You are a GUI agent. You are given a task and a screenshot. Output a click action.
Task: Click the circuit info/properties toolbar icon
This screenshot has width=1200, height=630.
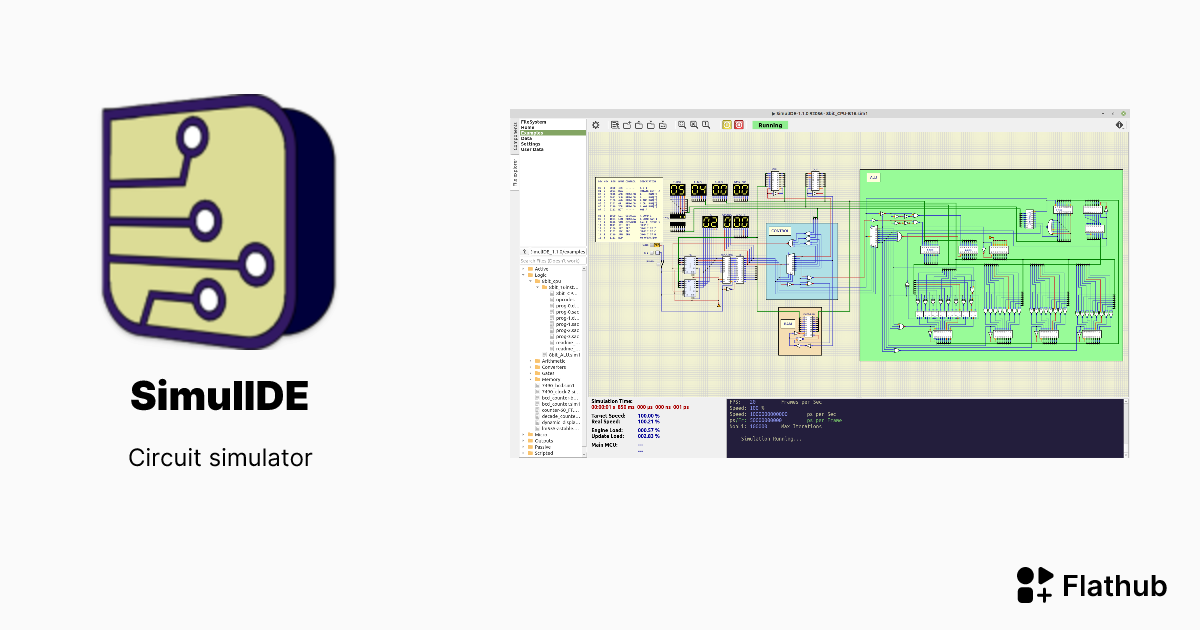click(x=616, y=123)
